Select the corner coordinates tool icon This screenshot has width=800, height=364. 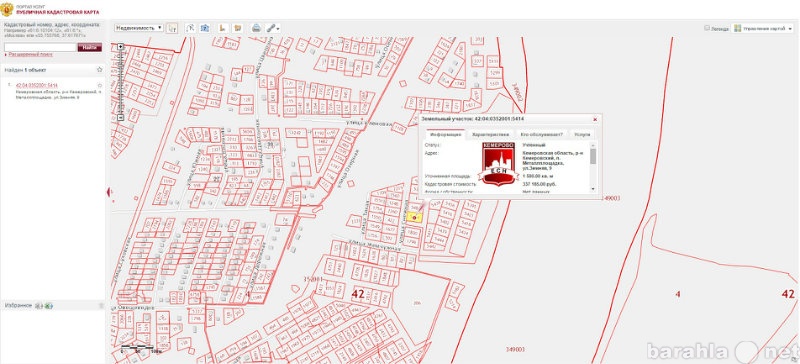(222, 28)
